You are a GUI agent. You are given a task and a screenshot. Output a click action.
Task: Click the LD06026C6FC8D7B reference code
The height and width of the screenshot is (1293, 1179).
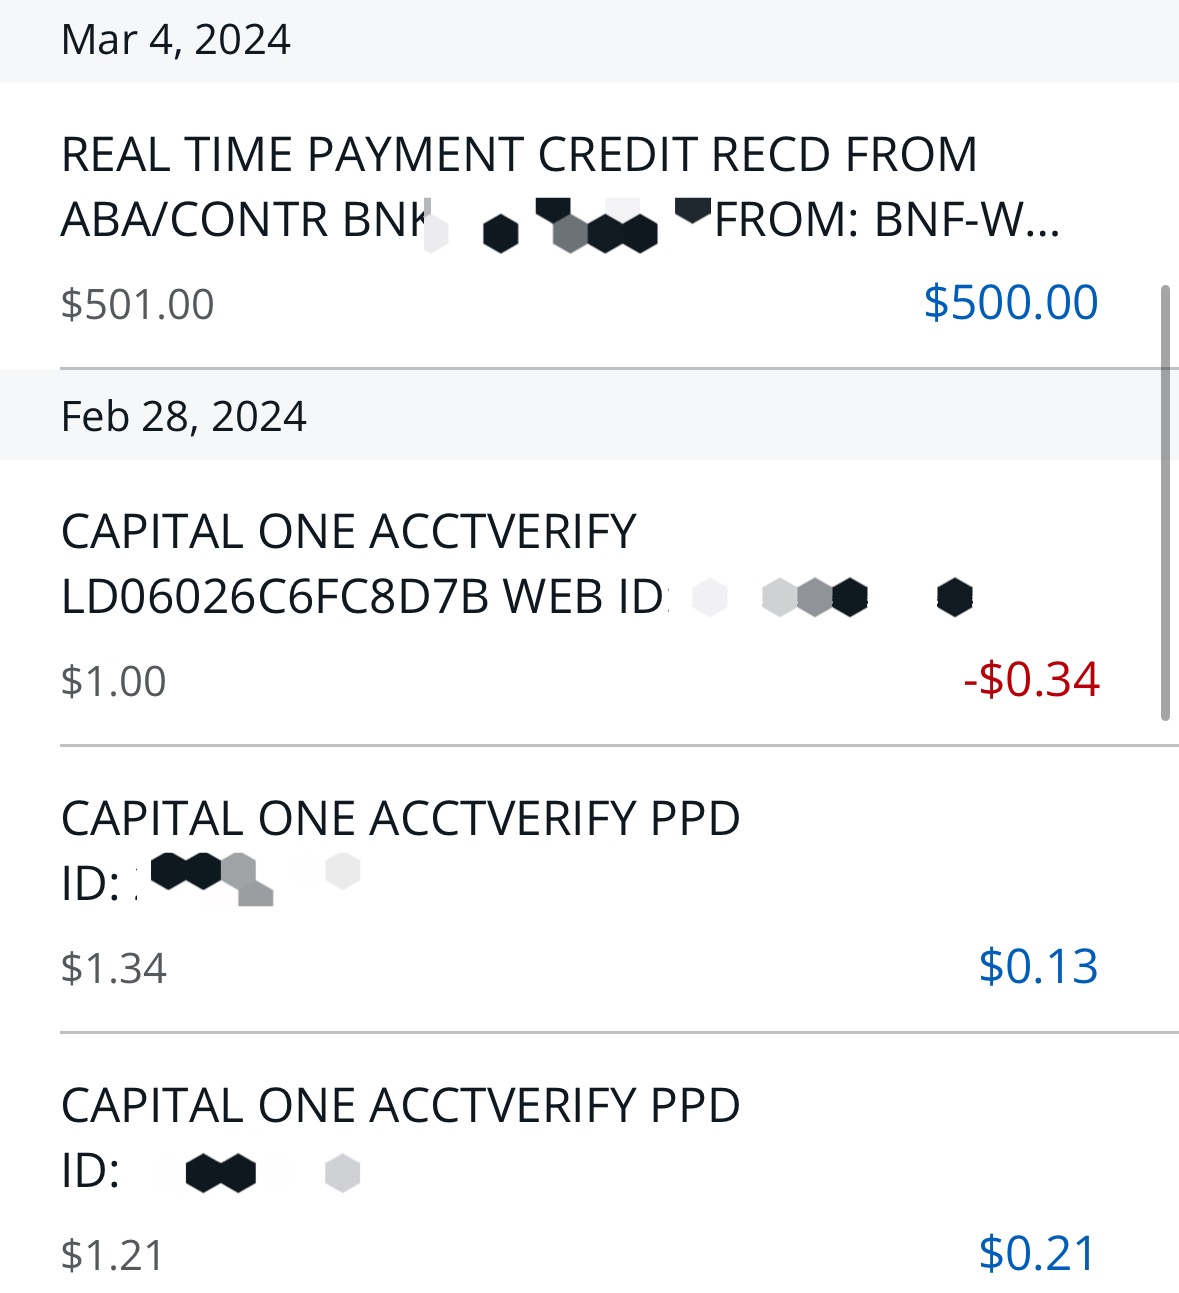coord(275,597)
